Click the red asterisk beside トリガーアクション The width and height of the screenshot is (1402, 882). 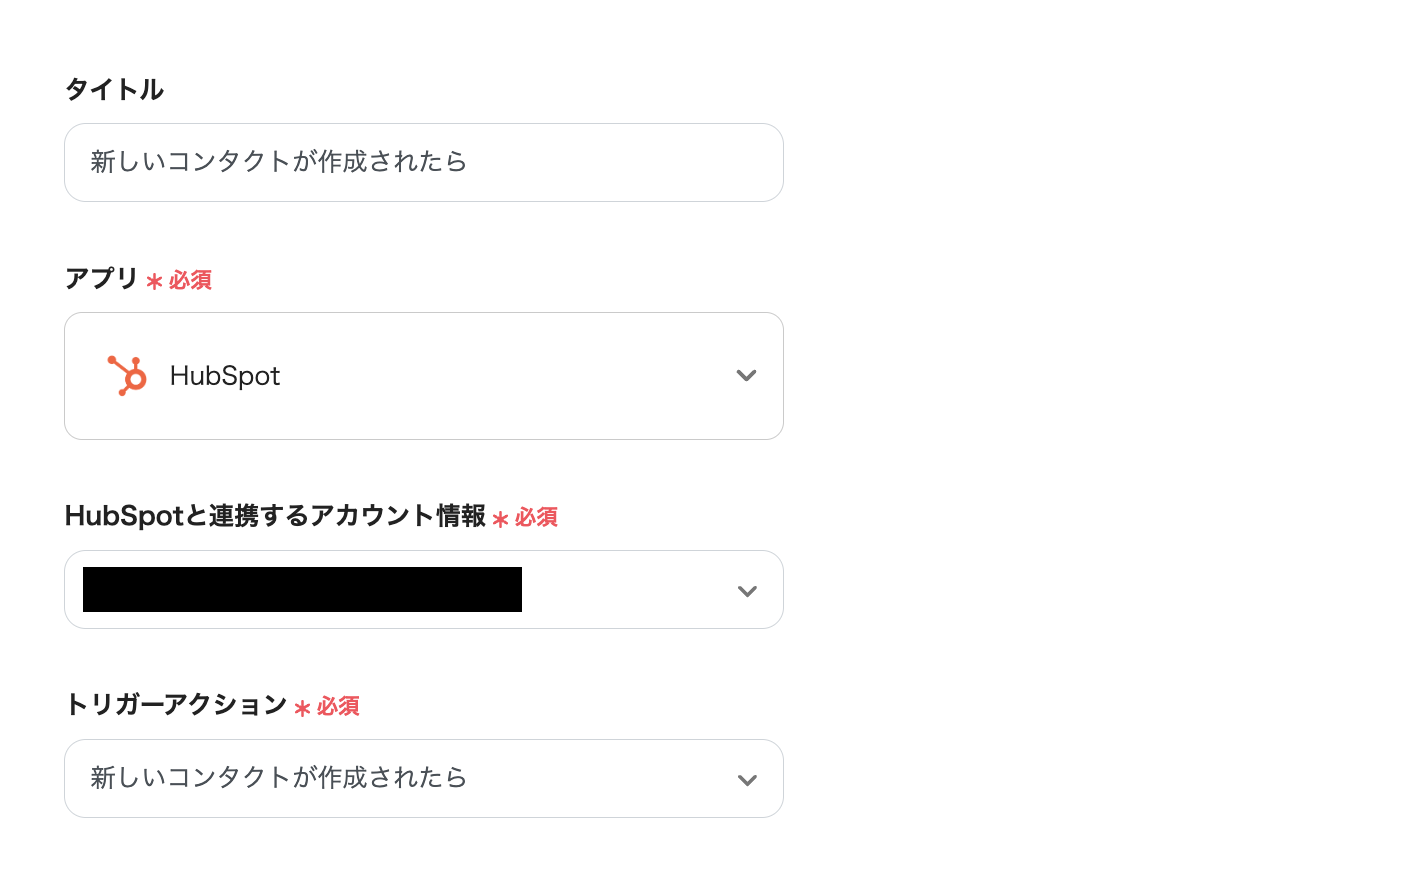(302, 709)
